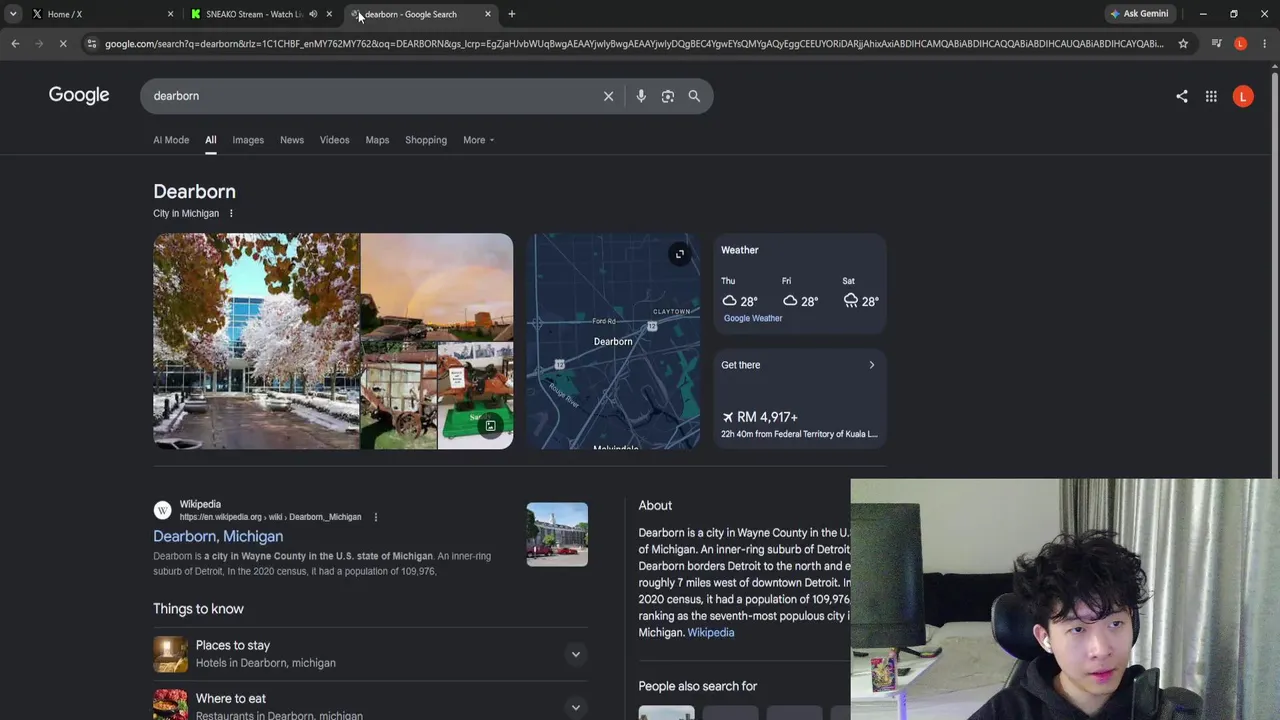Screen dimensions: 1280x720
Task: Ask Gemini from the title bar
Action: (1139, 14)
